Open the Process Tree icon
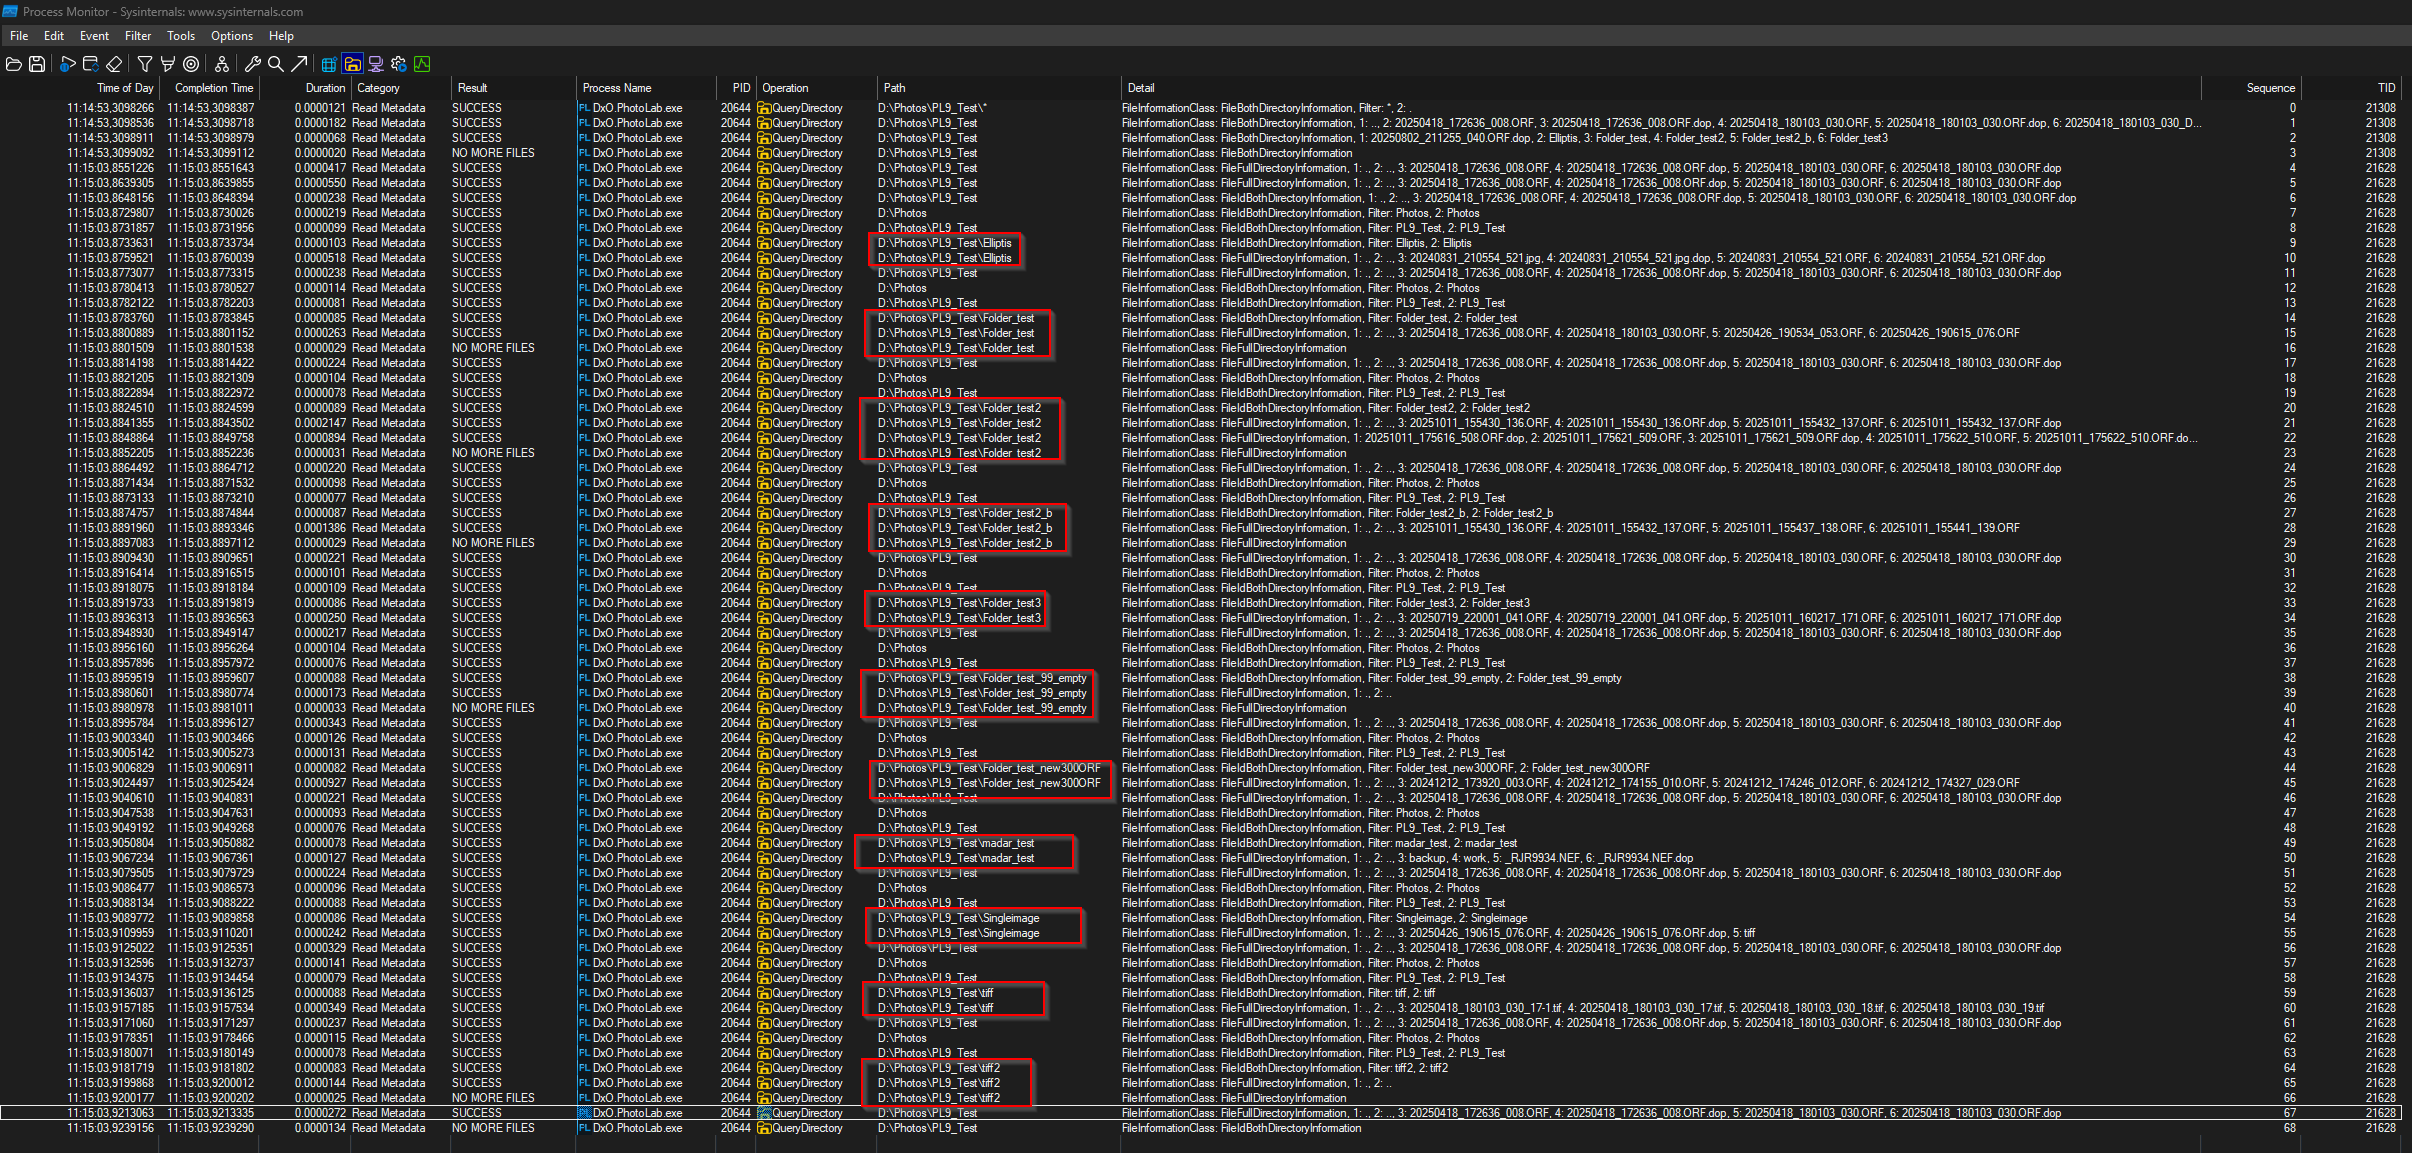 222,64
